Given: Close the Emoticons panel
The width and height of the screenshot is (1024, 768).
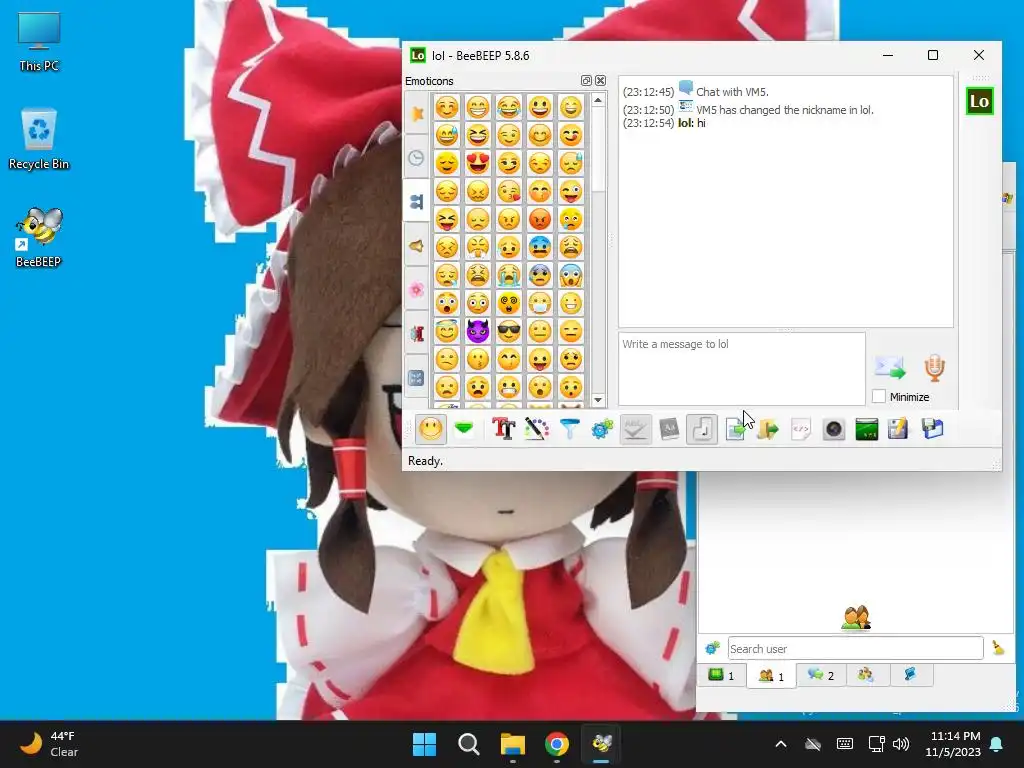Looking at the screenshot, I should 600,80.
